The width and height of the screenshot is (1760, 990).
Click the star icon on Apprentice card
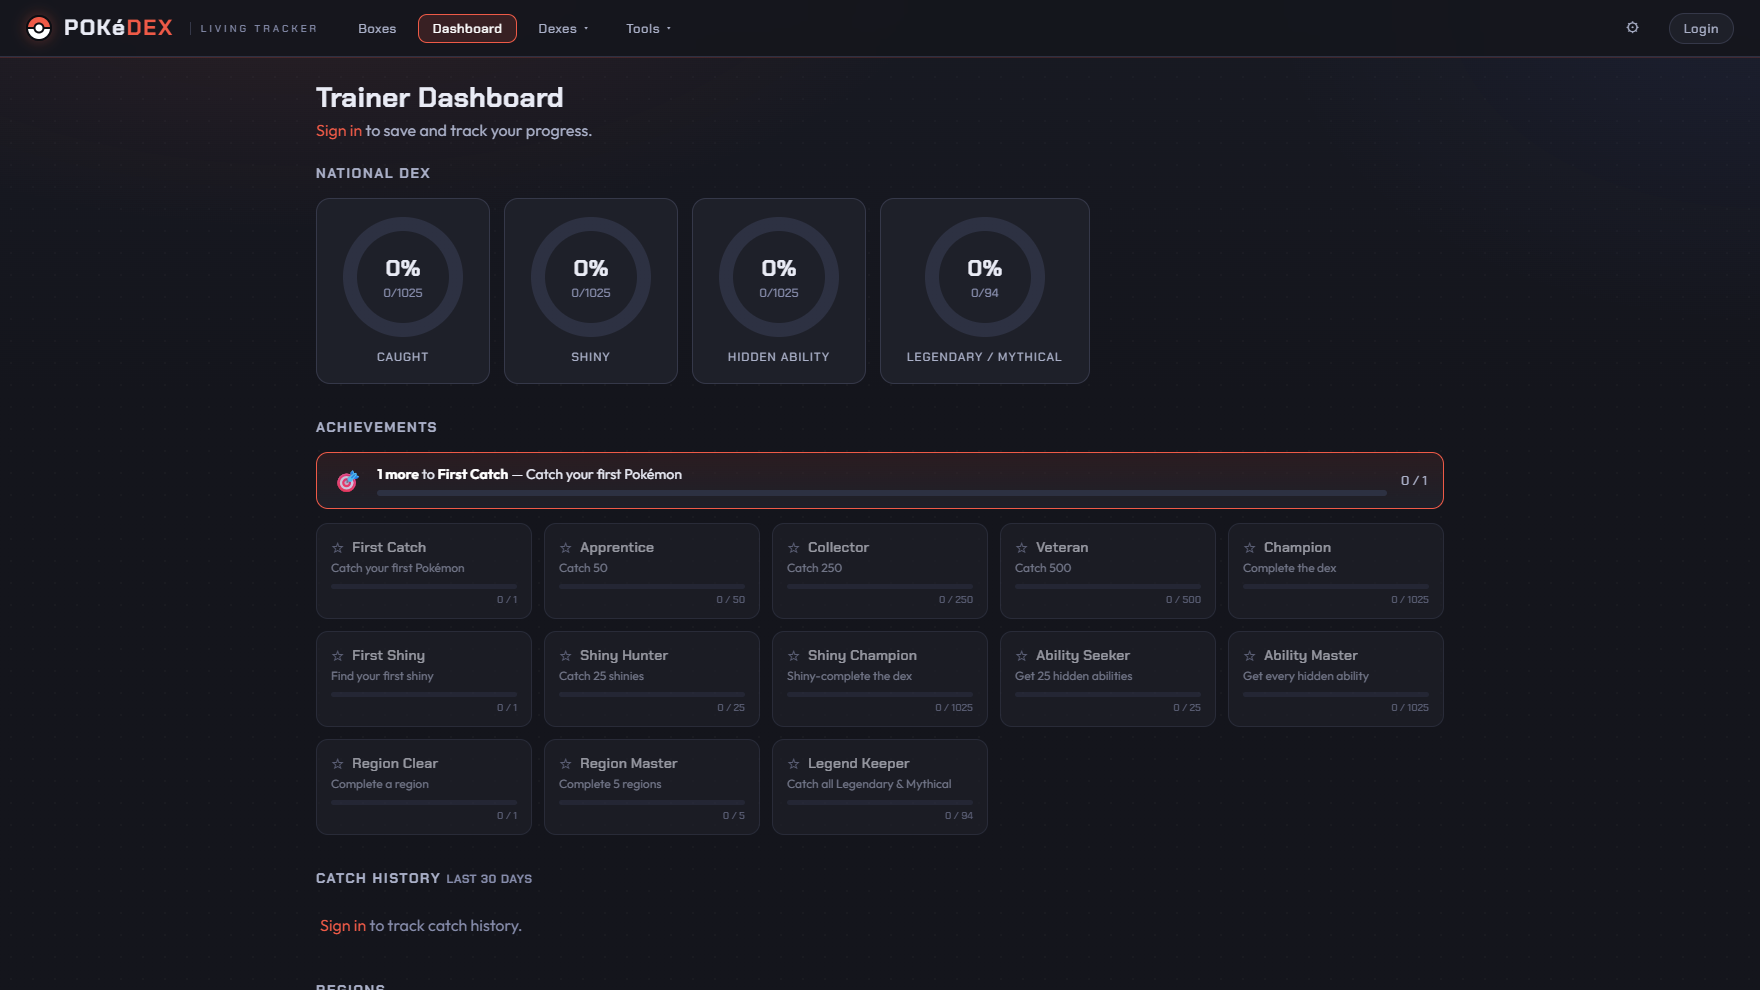coord(566,548)
